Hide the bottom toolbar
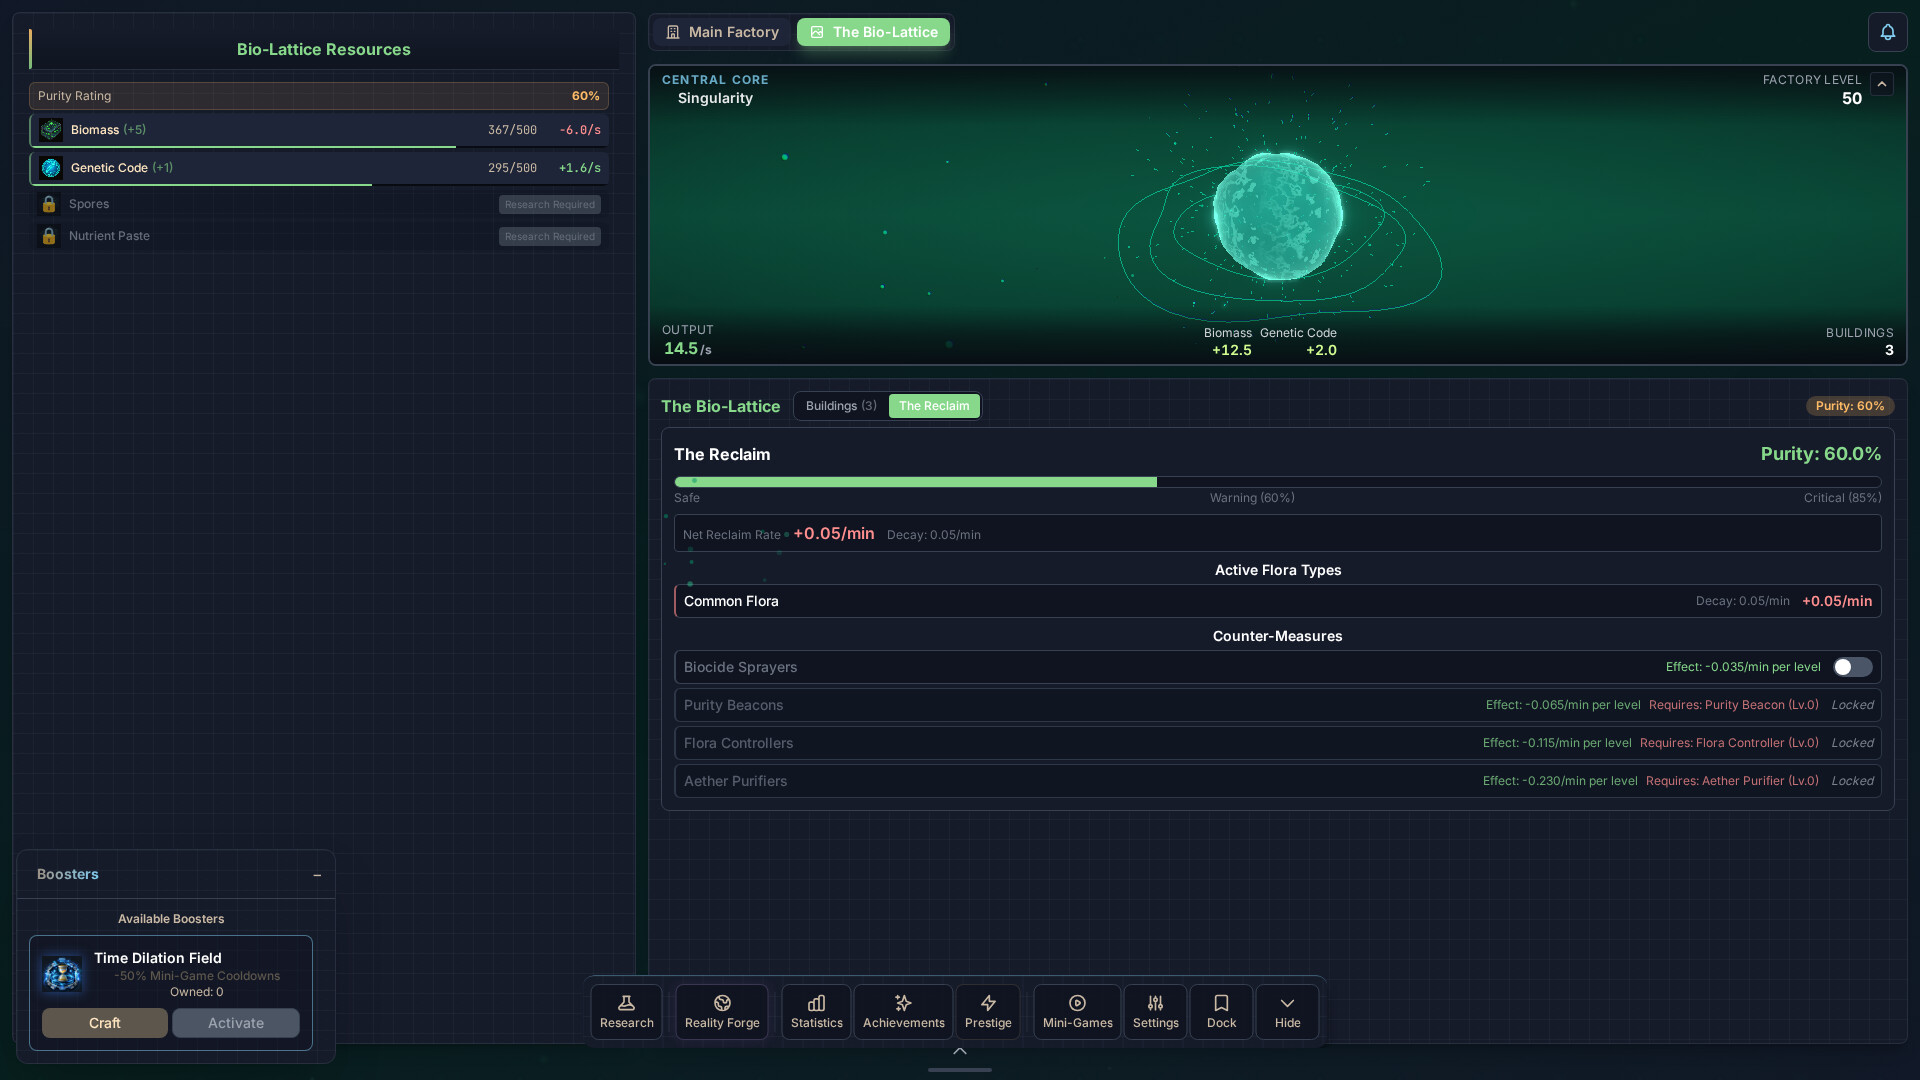 pos(1287,1012)
